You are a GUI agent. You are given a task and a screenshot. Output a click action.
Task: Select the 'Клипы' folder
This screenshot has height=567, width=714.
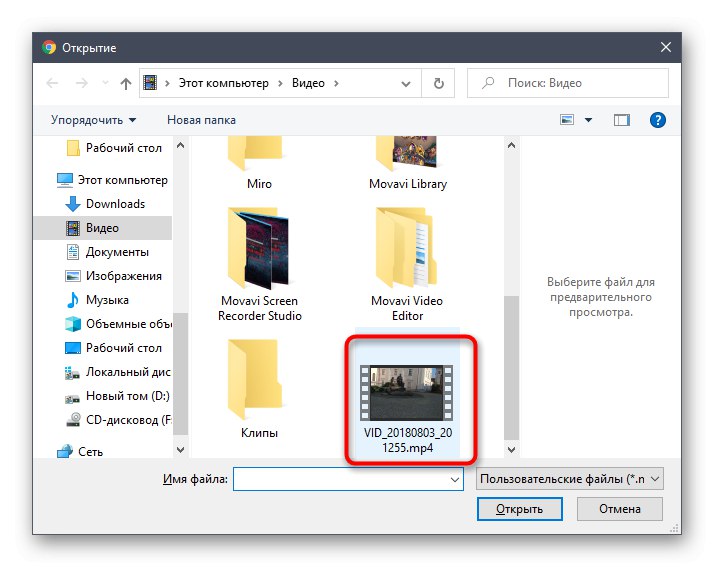[259, 389]
